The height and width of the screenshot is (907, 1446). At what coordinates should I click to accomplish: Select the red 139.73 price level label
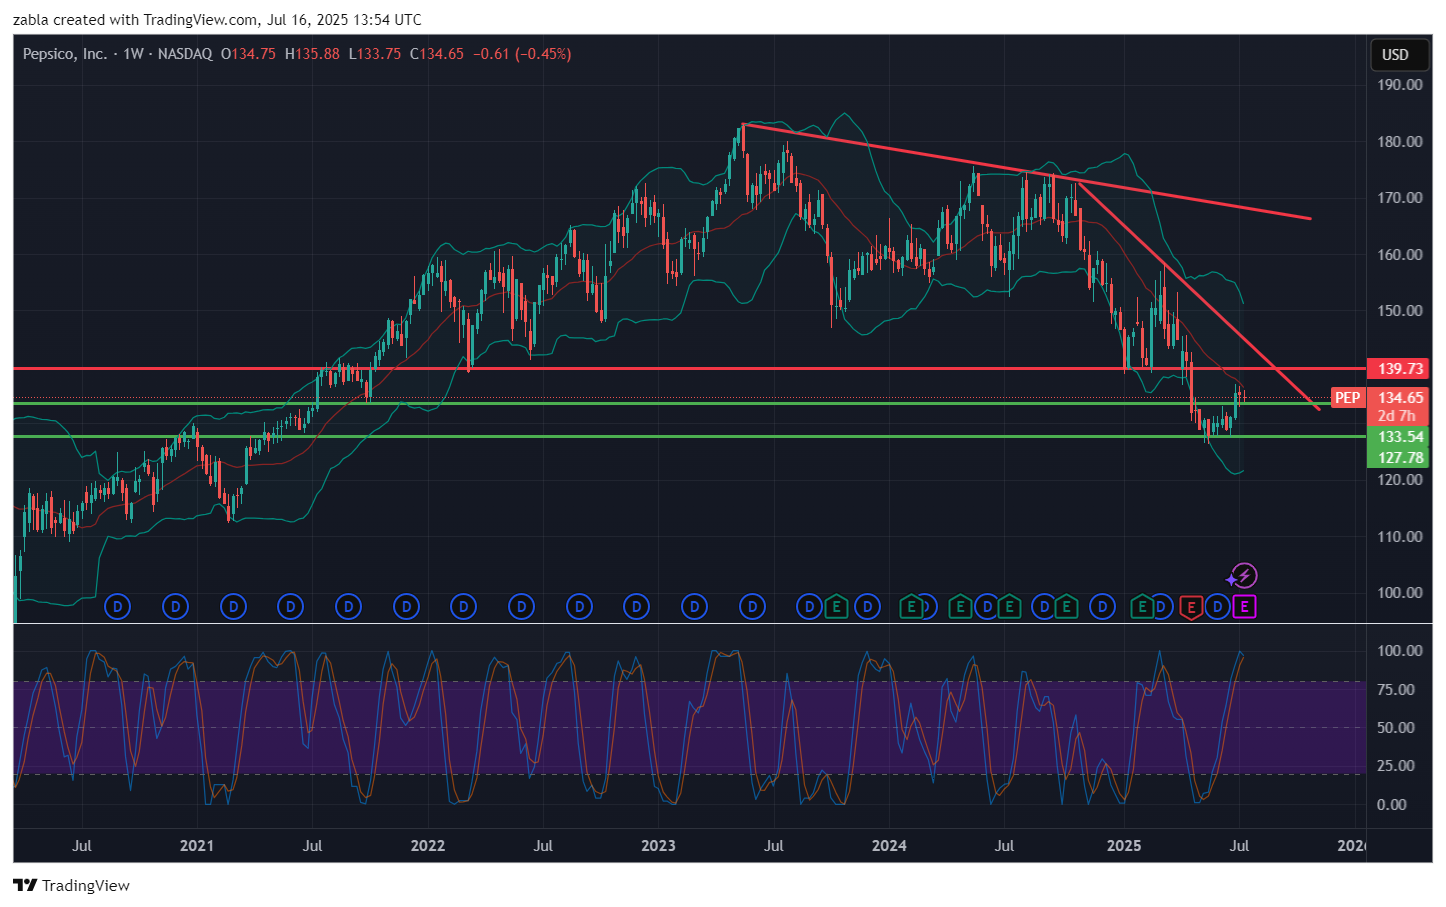(x=1399, y=369)
